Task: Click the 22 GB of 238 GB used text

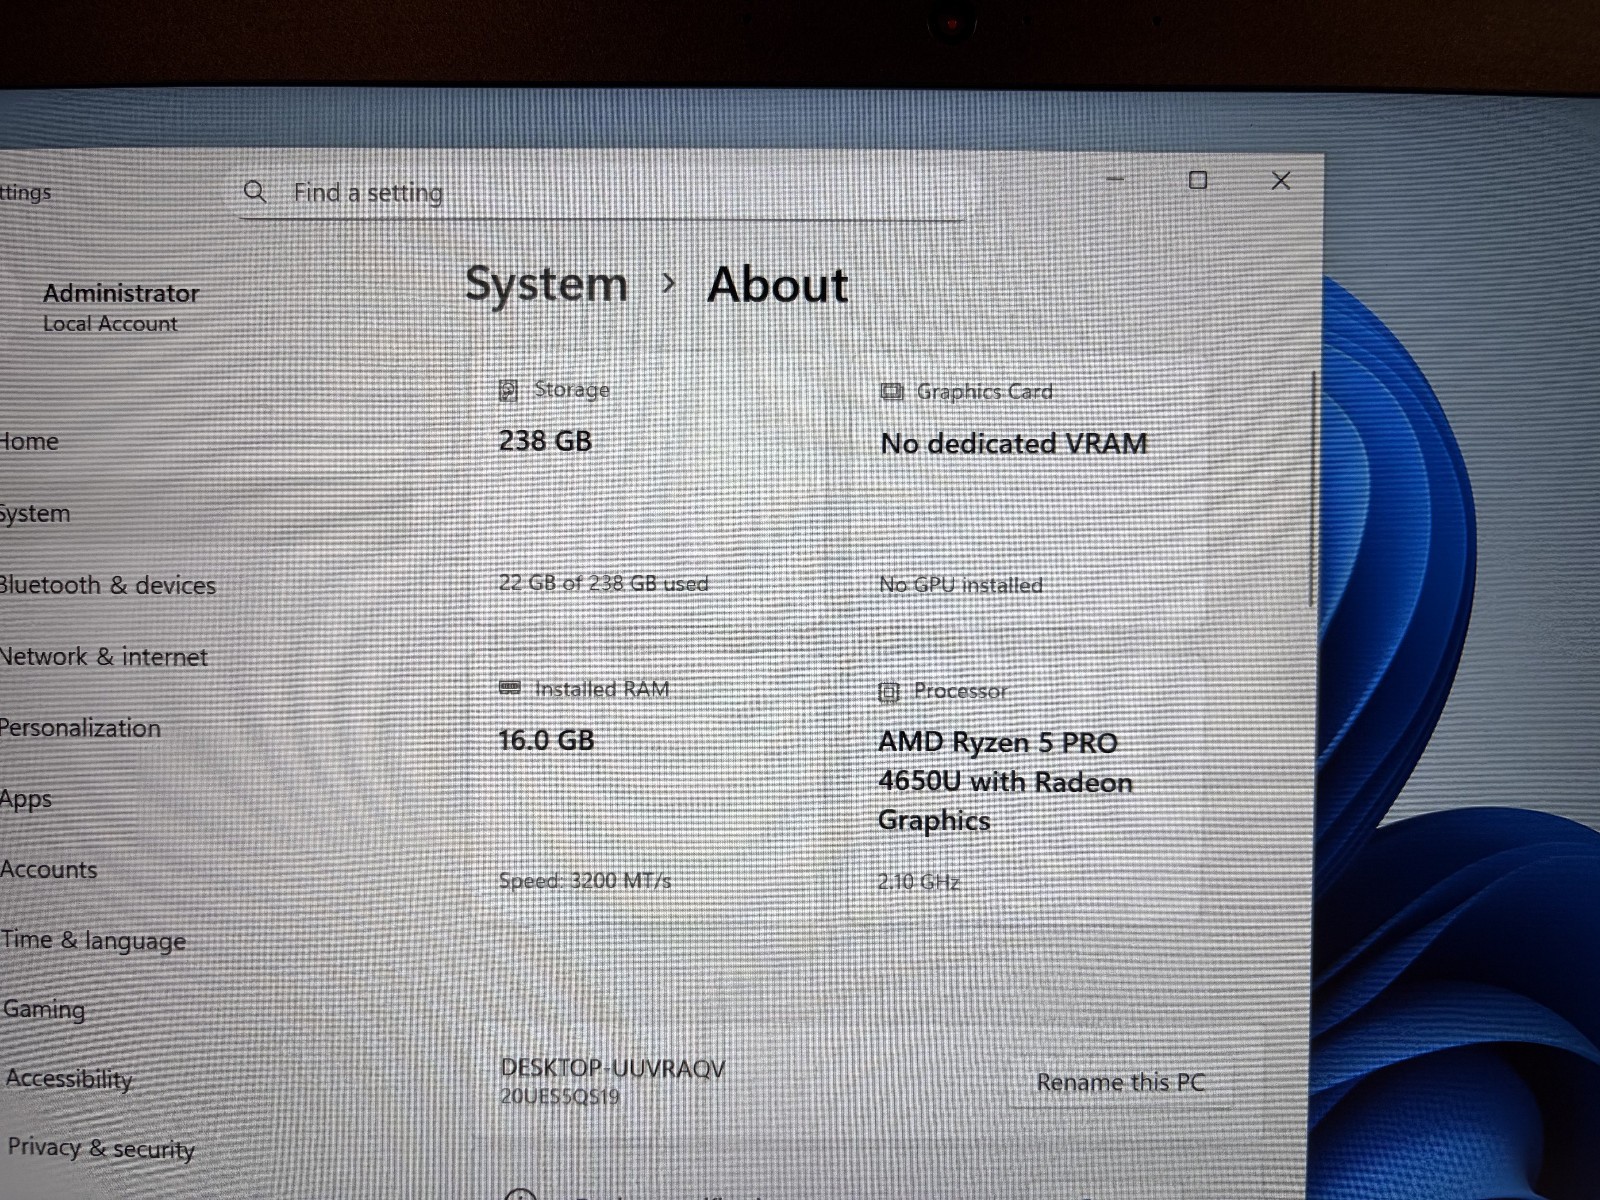Action: [603, 583]
